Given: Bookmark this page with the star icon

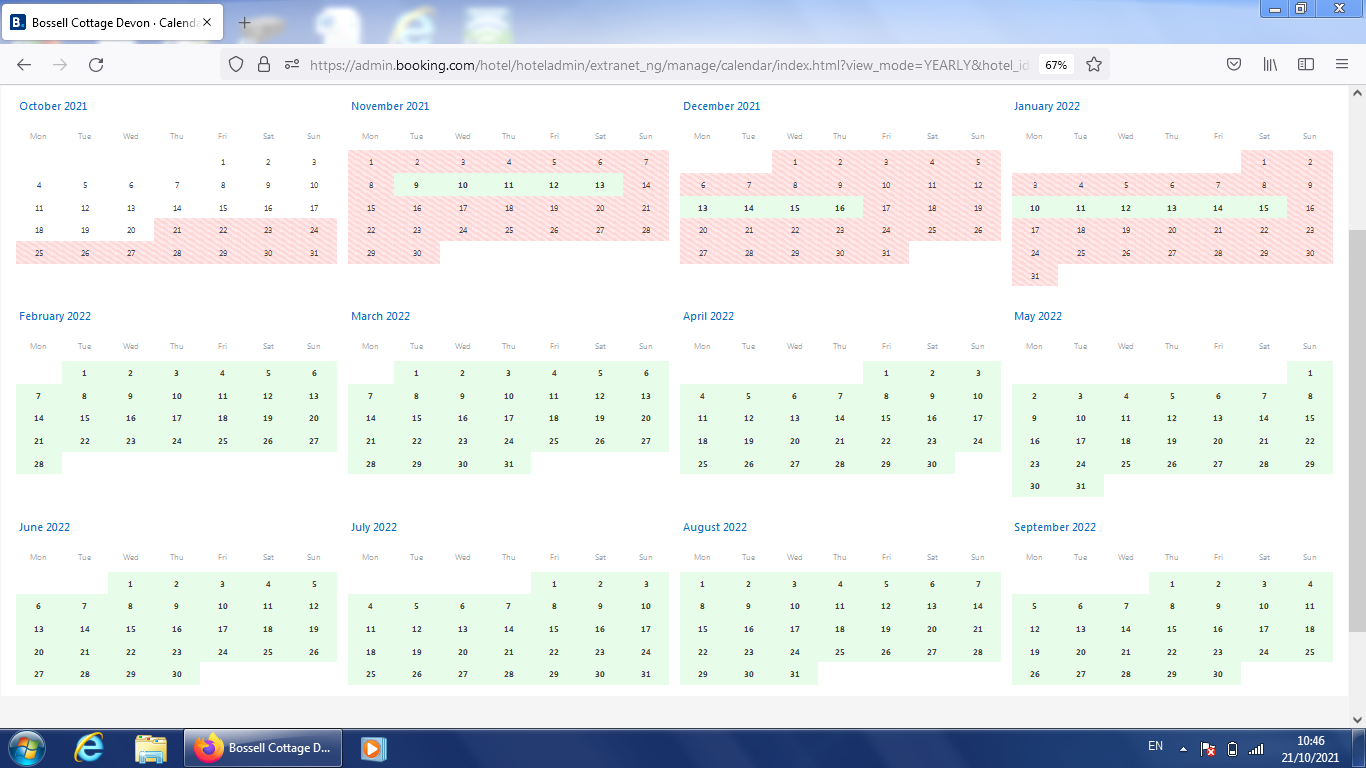Looking at the screenshot, I should coord(1094,64).
